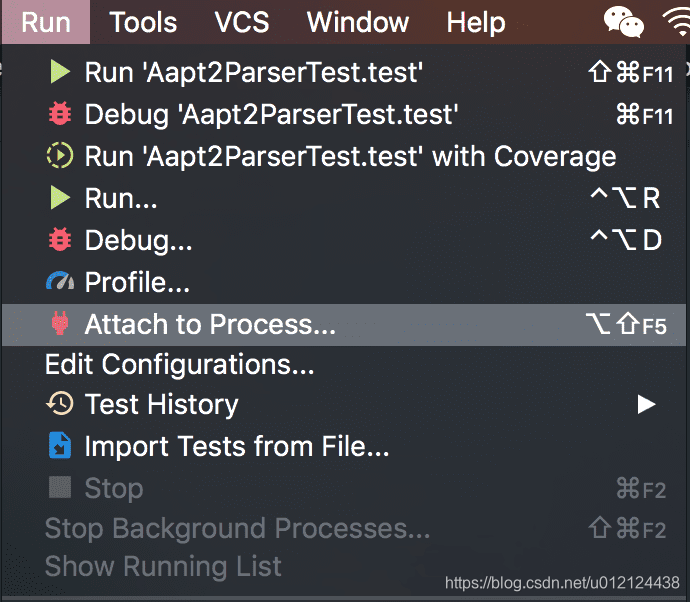The image size is (690, 602).
Task: Click the Test History clock icon
Action: tap(60, 404)
